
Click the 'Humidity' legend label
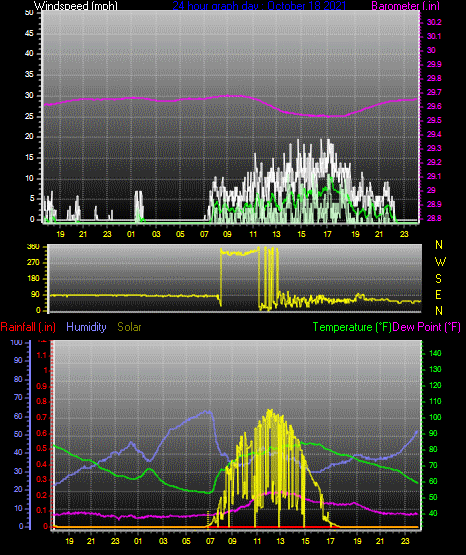[86, 327]
